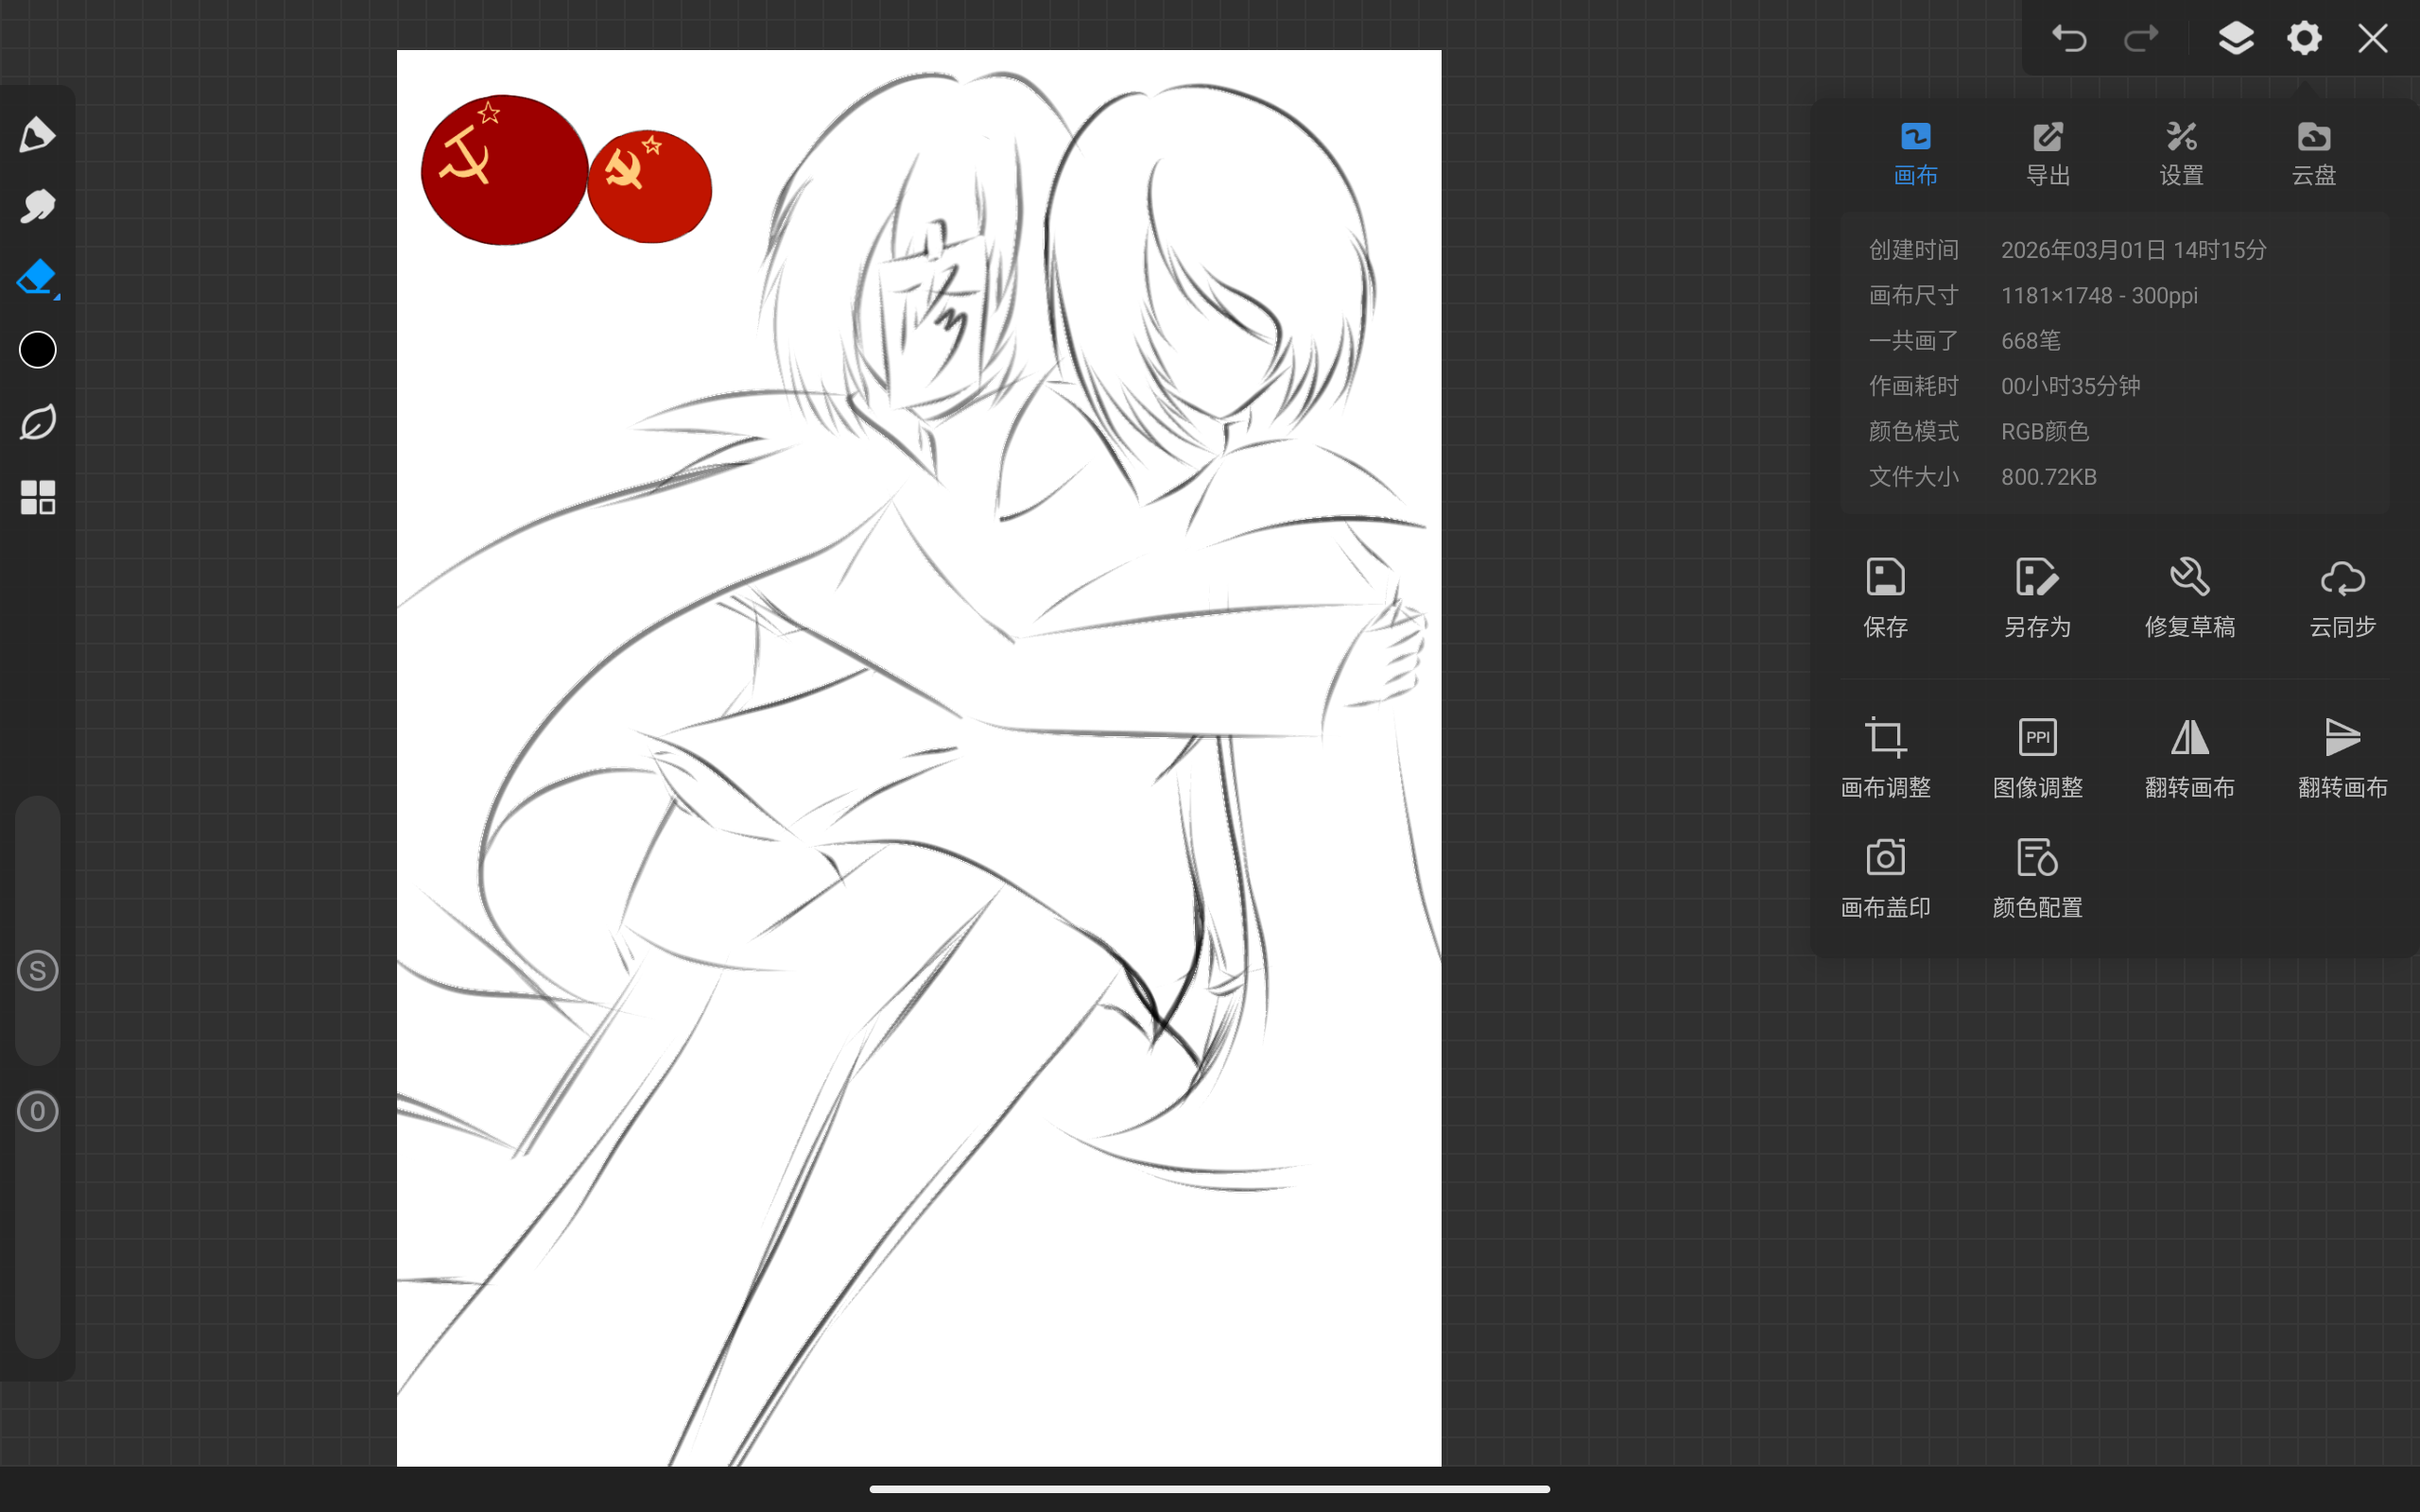Select the smudge tool
2420x1512 pixels.
tap(37, 207)
